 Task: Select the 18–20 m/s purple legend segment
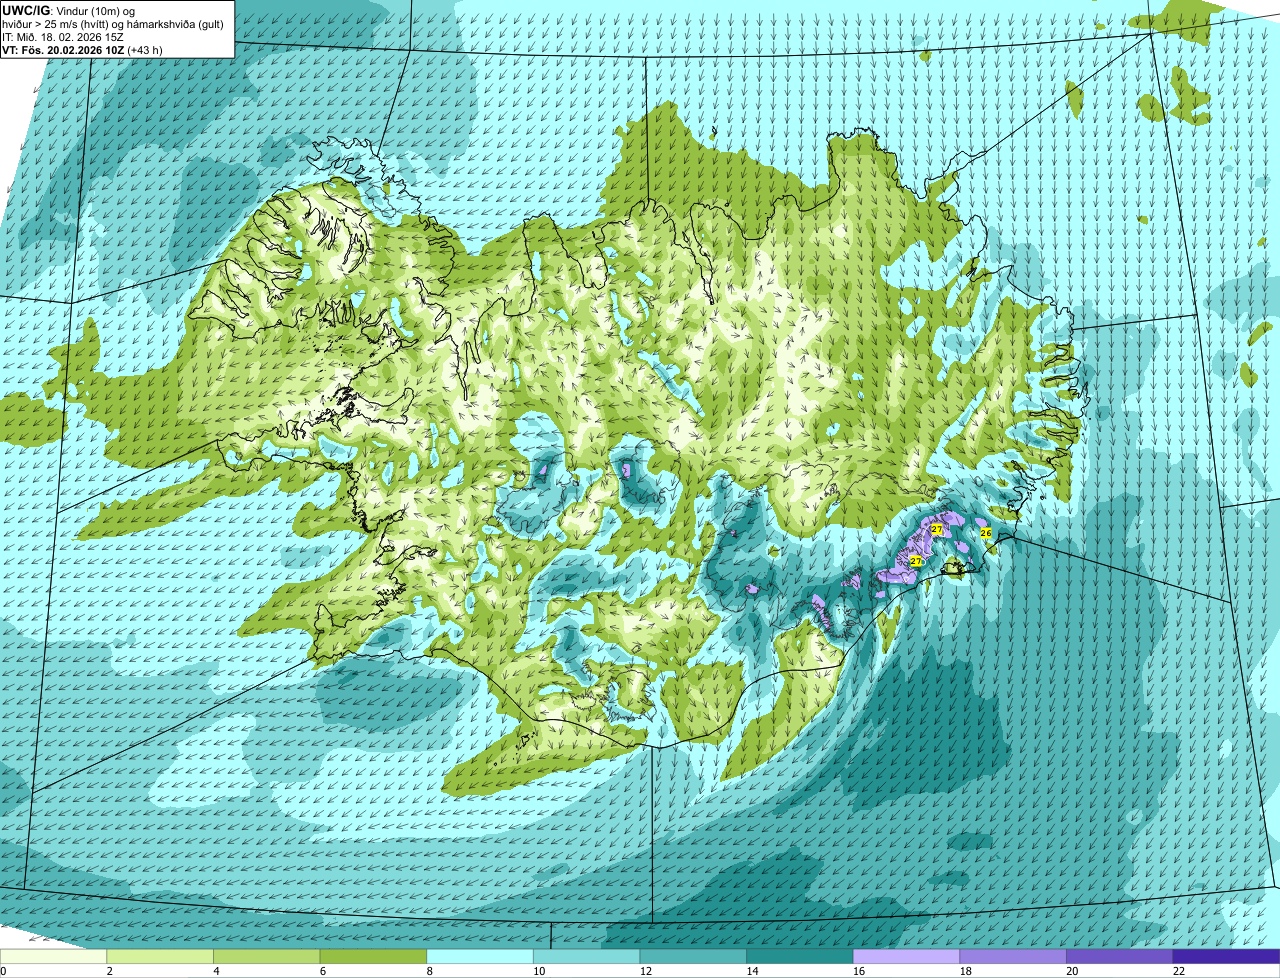point(1013,956)
